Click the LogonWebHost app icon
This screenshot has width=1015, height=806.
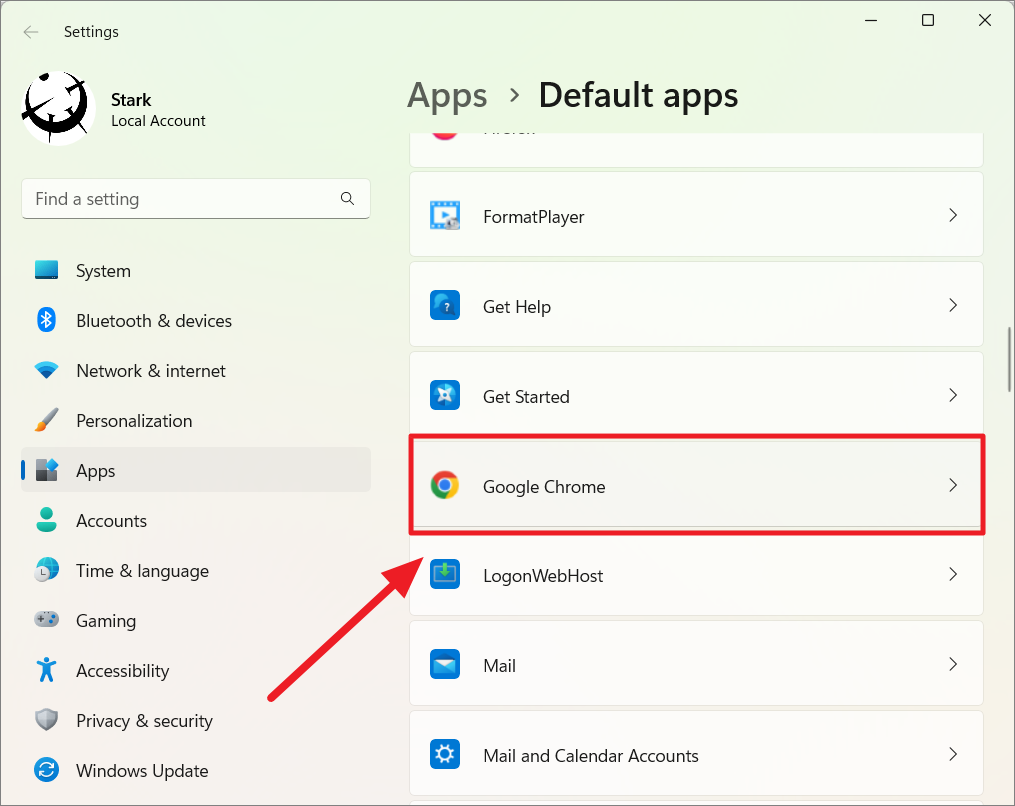pyautogui.click(x=445, y=574)
